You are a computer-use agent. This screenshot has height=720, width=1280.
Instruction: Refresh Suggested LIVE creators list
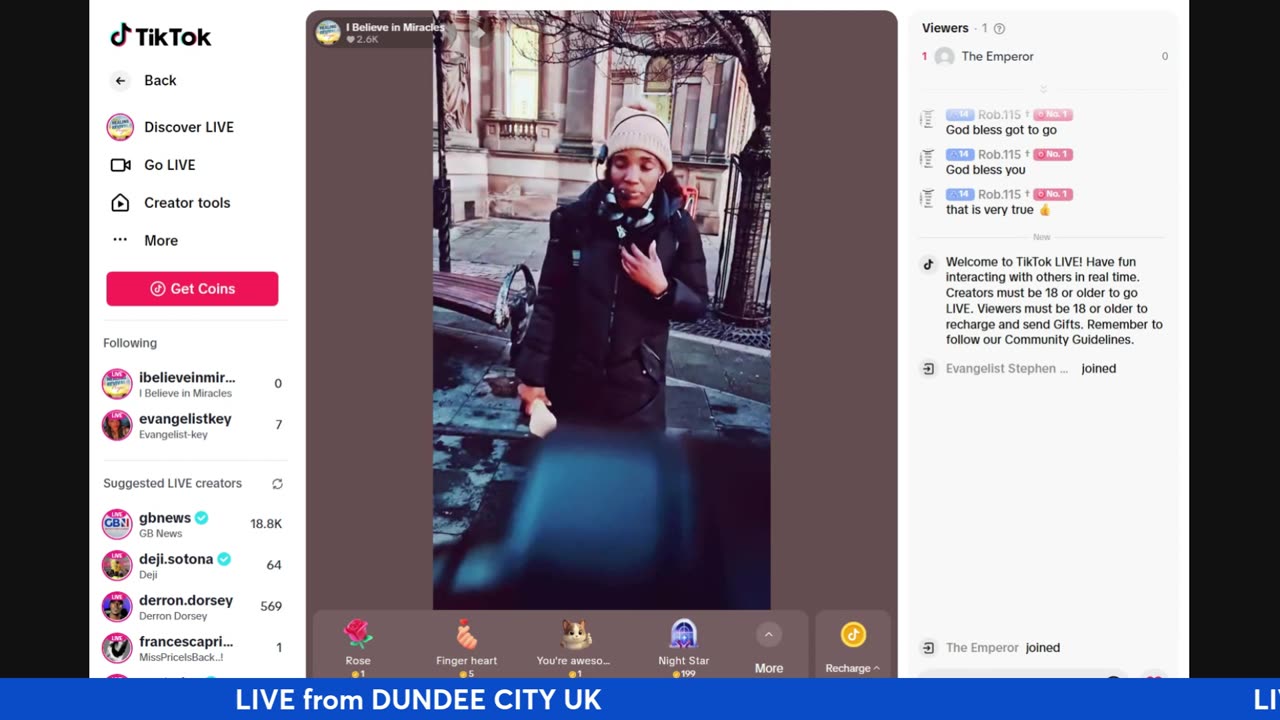(277, 484)
